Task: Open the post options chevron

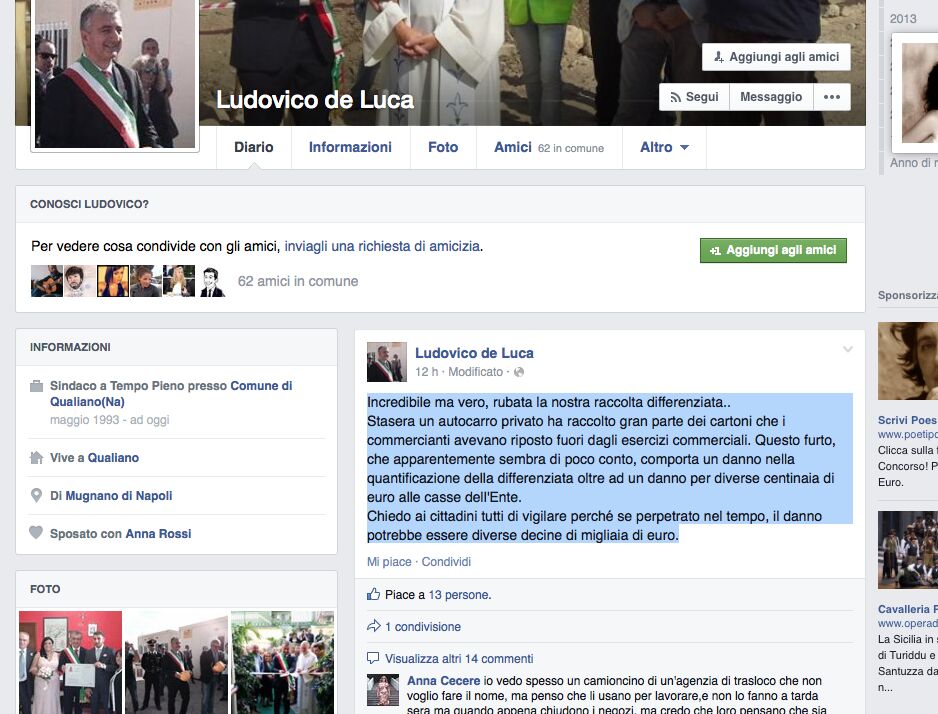Action: [848, 349]
